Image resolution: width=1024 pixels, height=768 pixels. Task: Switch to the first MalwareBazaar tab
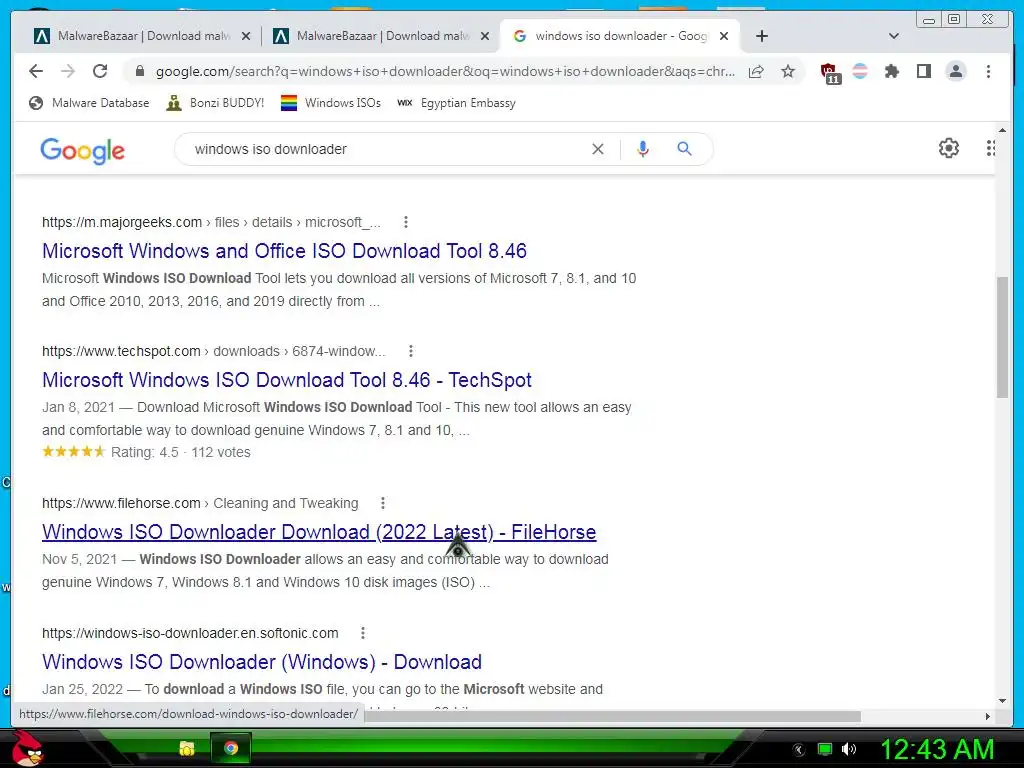click(x=140, y=36)
